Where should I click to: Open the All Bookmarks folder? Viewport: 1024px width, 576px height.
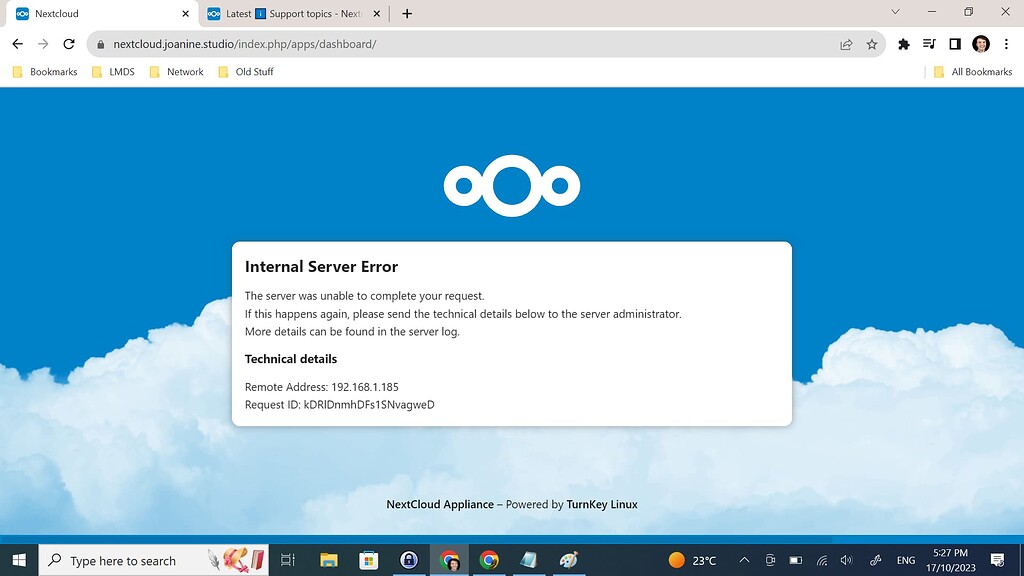pyautogui.click(x=973, y=72)
